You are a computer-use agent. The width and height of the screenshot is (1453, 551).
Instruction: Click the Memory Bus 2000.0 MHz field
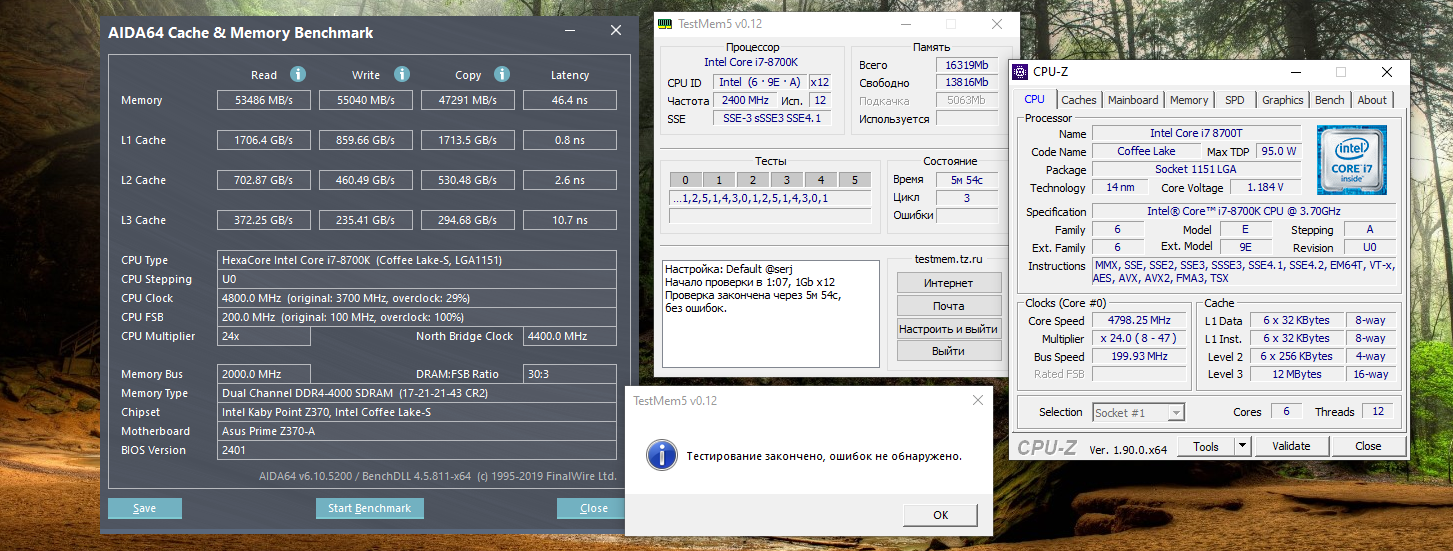[264, 374]
